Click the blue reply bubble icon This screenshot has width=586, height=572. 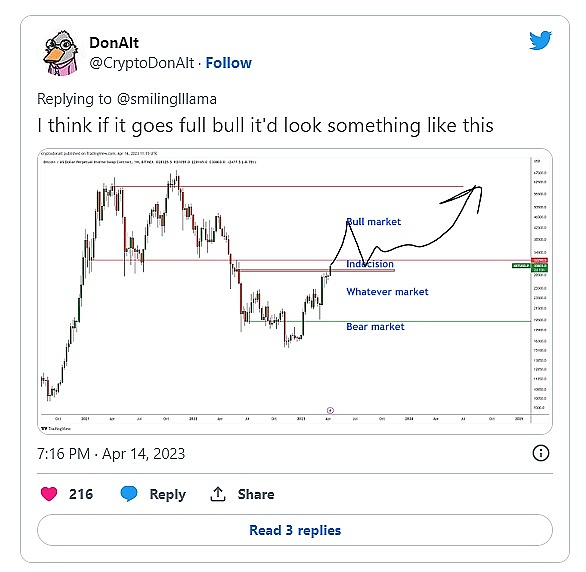coord(129,494)
